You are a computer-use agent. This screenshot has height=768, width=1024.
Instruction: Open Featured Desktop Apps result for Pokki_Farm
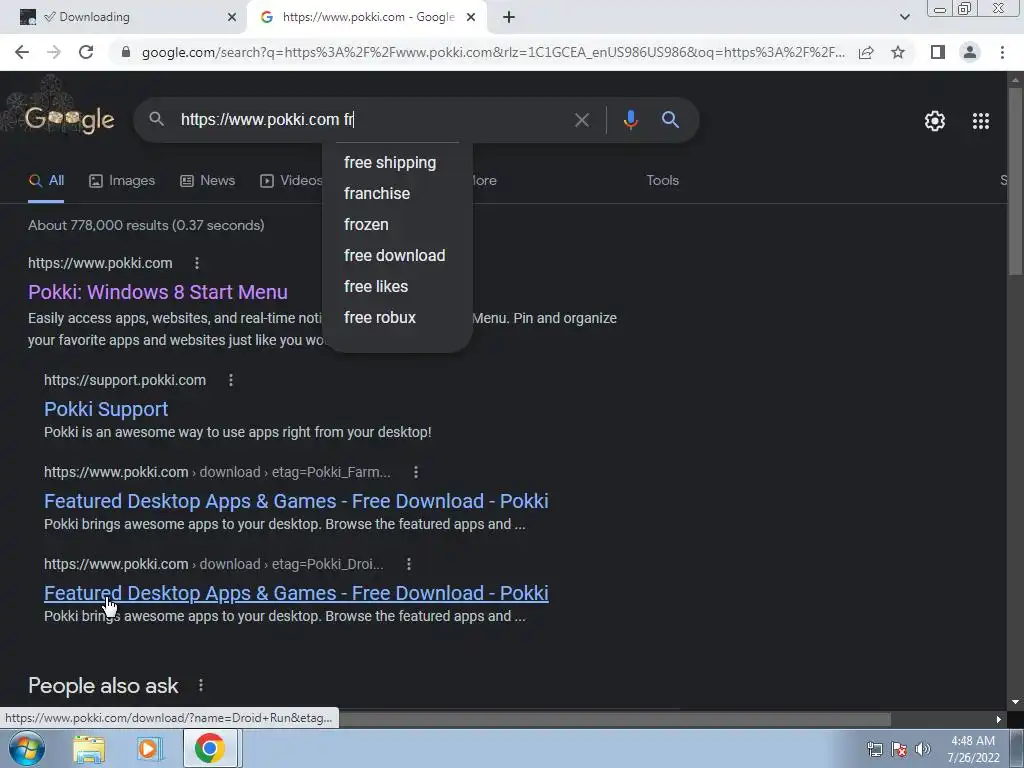tap(296, 501)
